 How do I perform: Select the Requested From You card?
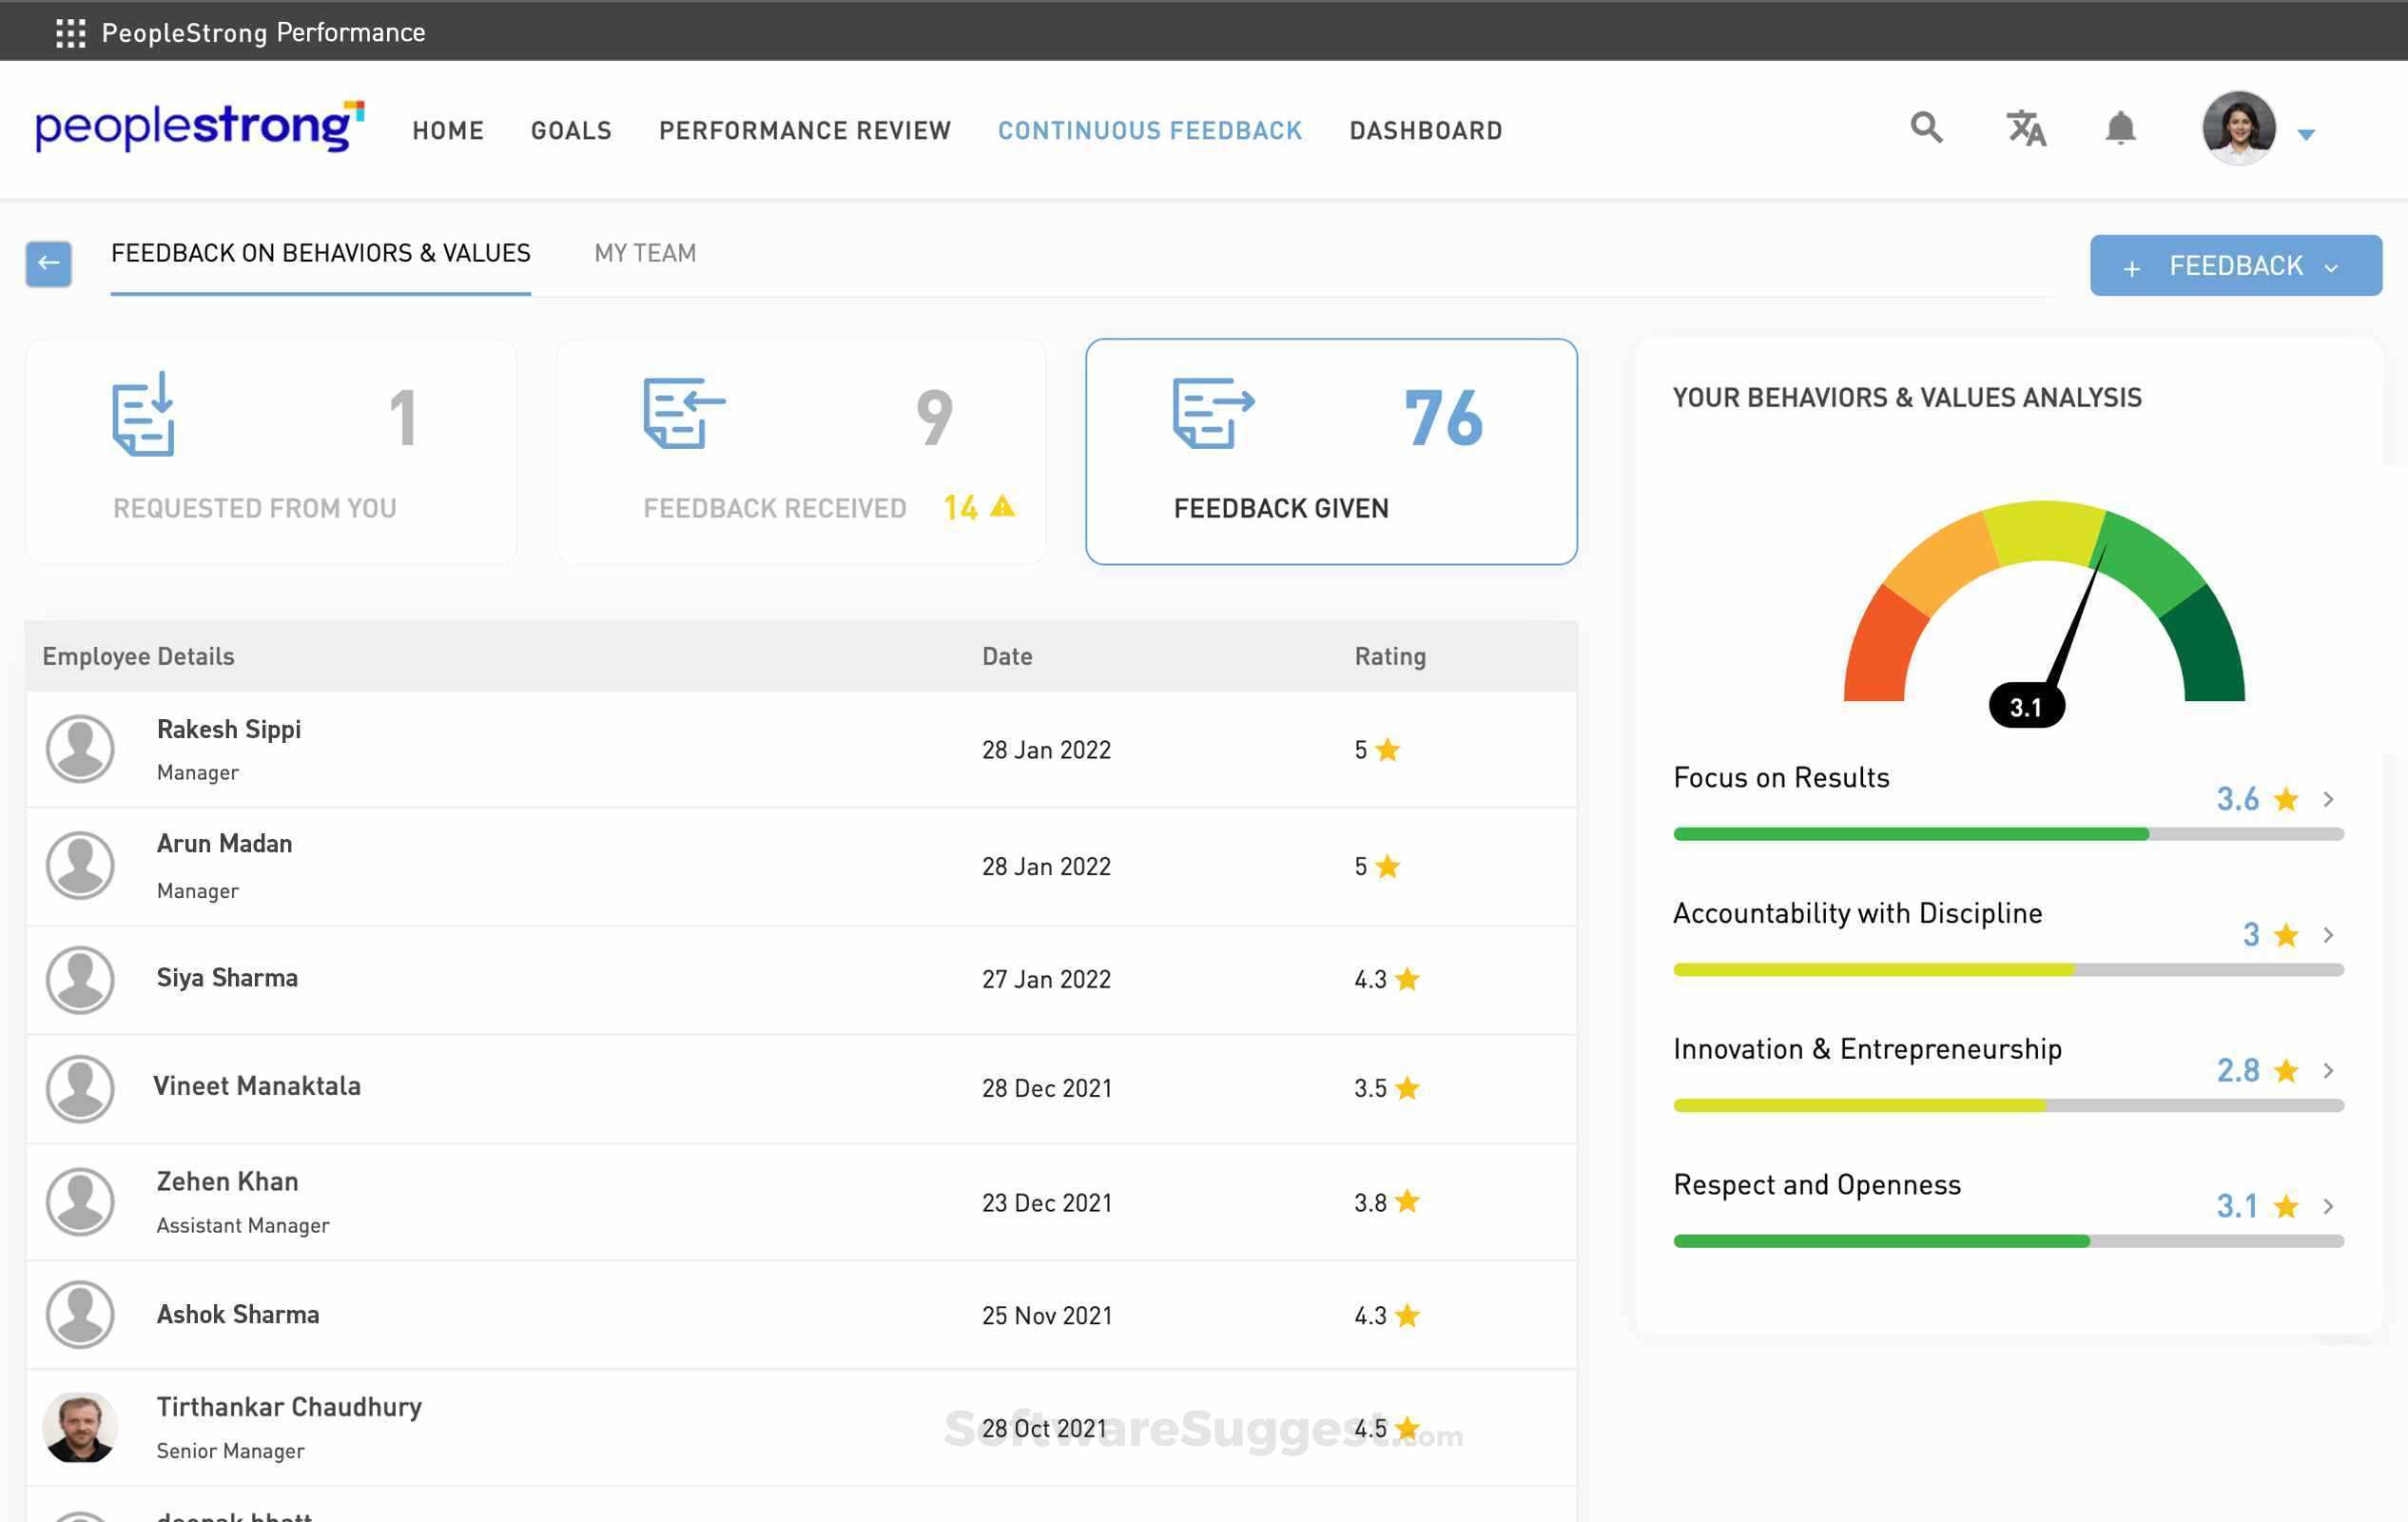(x=270, y=450)
